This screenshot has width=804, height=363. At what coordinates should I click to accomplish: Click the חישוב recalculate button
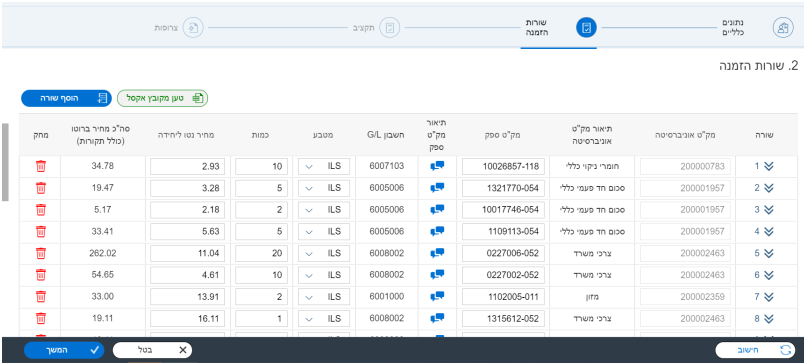[x=755, y=350]
